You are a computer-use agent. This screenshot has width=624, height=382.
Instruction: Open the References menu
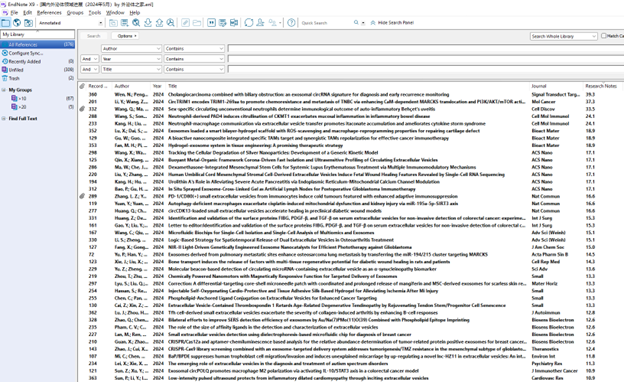click(x=49, y=13)
